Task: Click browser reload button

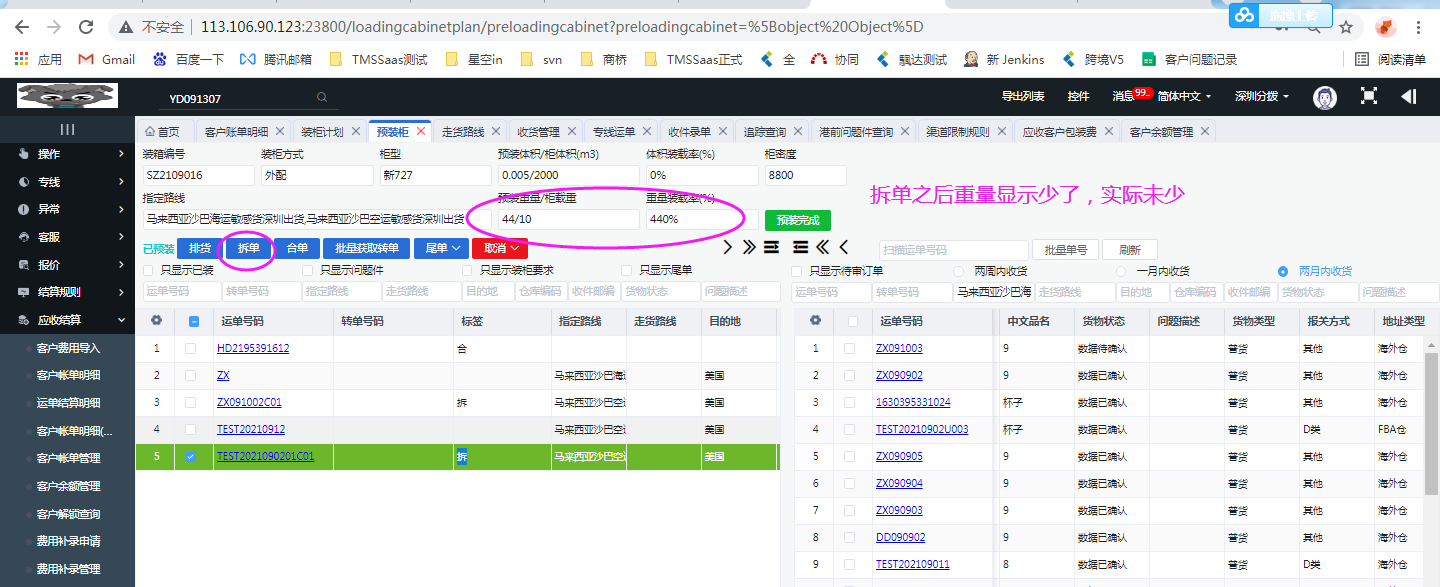Action: tap(86, 26)
